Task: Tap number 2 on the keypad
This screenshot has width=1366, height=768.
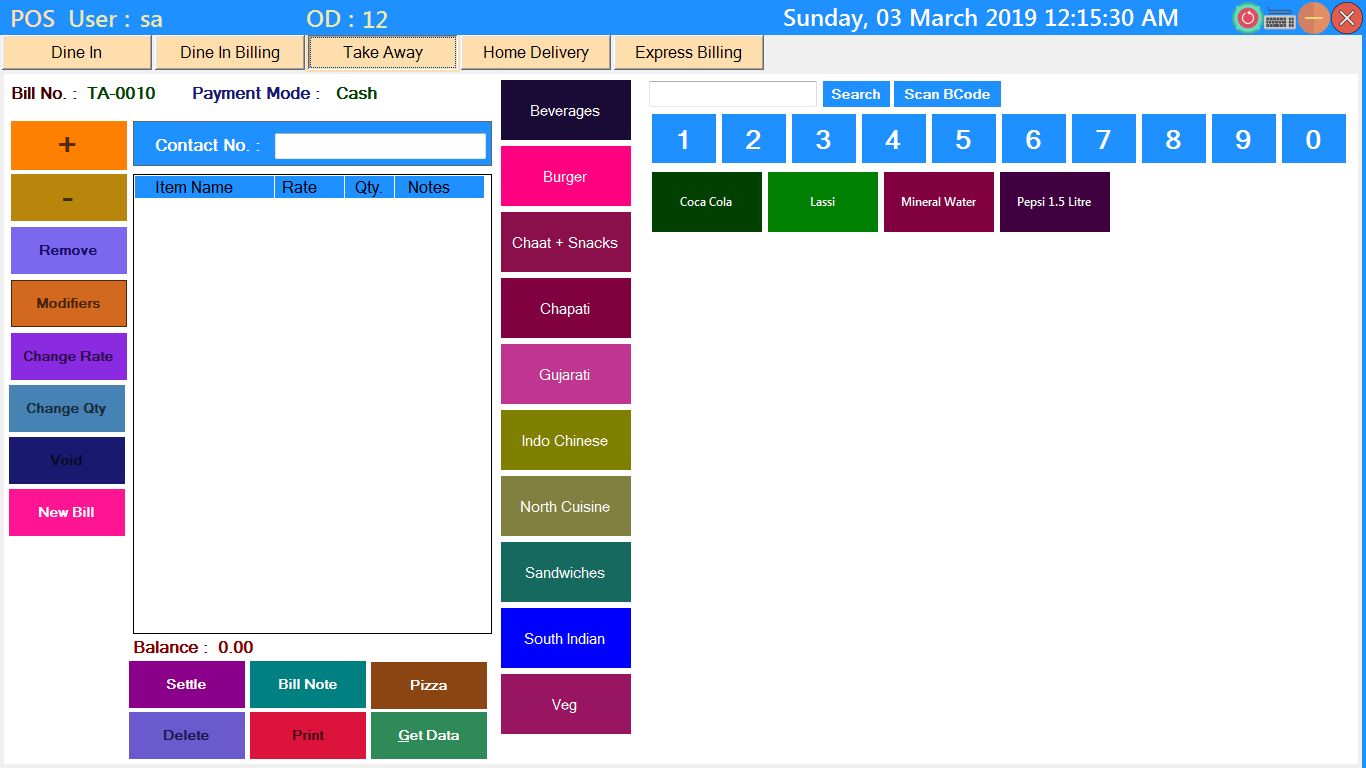Action: (754, 139)
